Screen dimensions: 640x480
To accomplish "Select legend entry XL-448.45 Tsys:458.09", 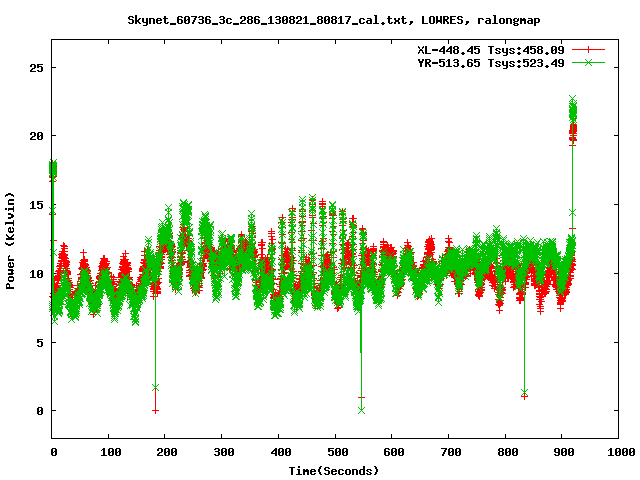I will tap(491, 50).
